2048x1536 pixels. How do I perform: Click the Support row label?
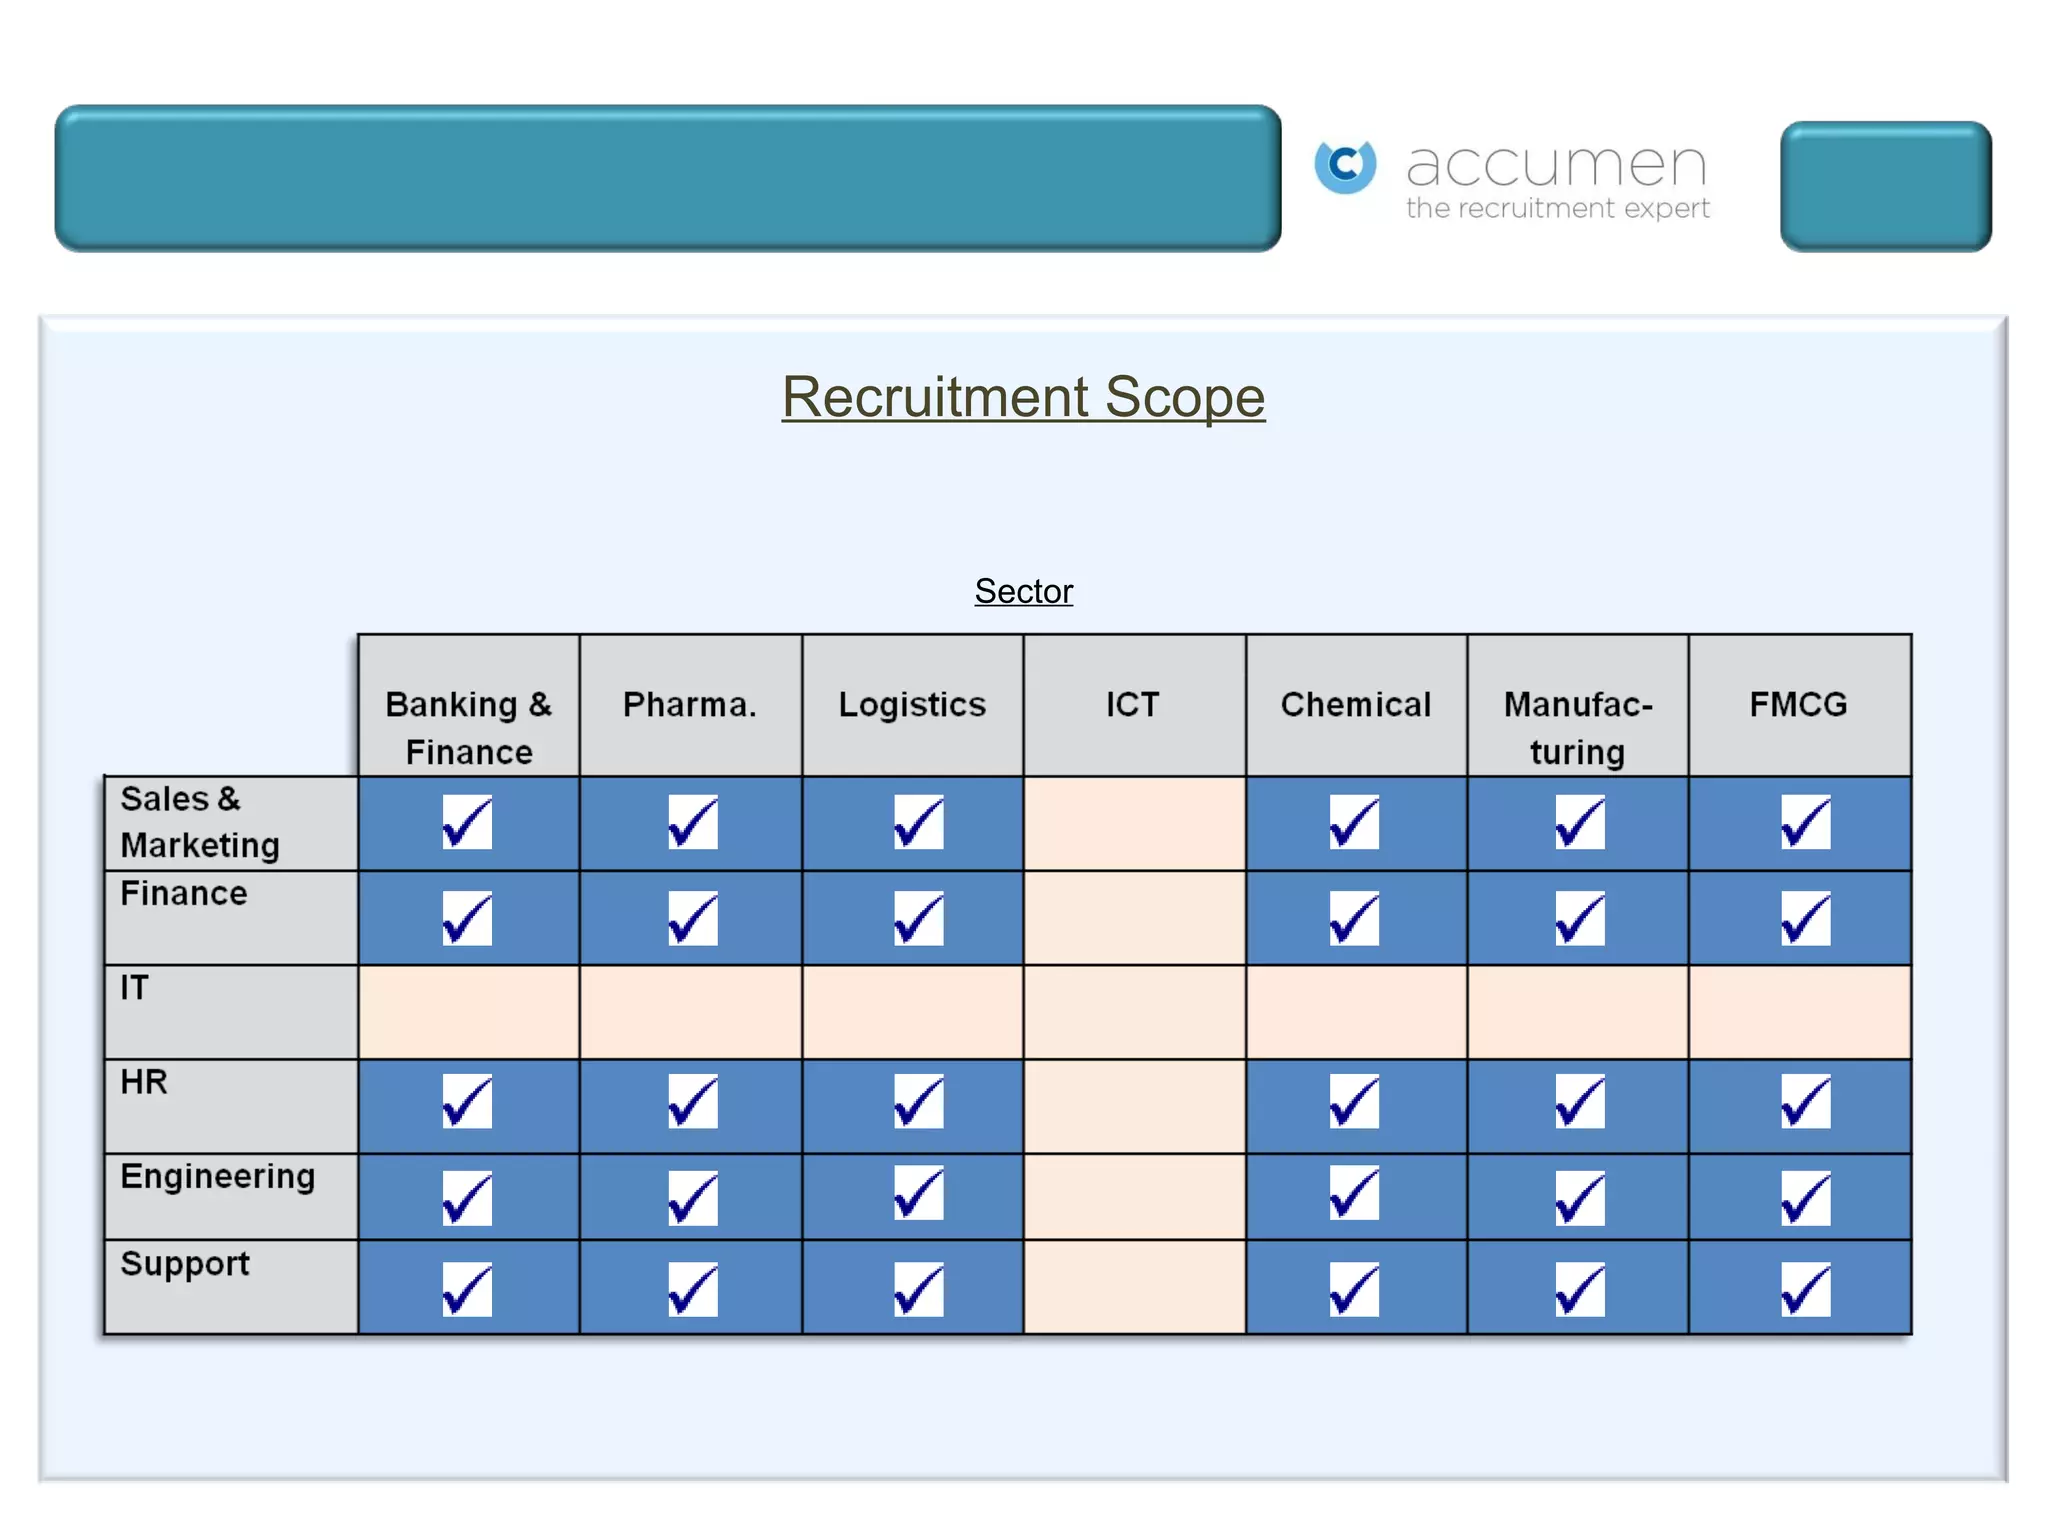[x=231, y=1288]
